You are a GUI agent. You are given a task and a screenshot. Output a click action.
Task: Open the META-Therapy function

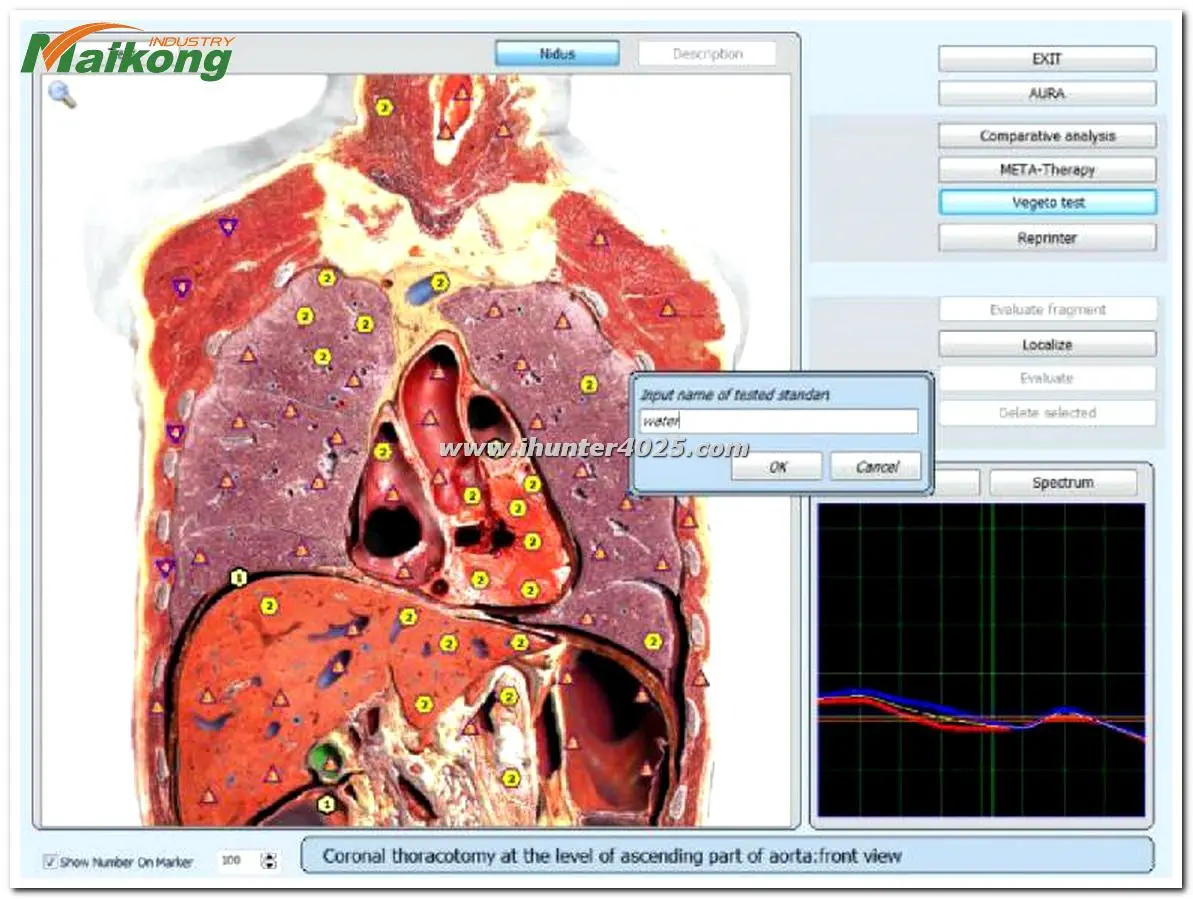pos(1047,170)
